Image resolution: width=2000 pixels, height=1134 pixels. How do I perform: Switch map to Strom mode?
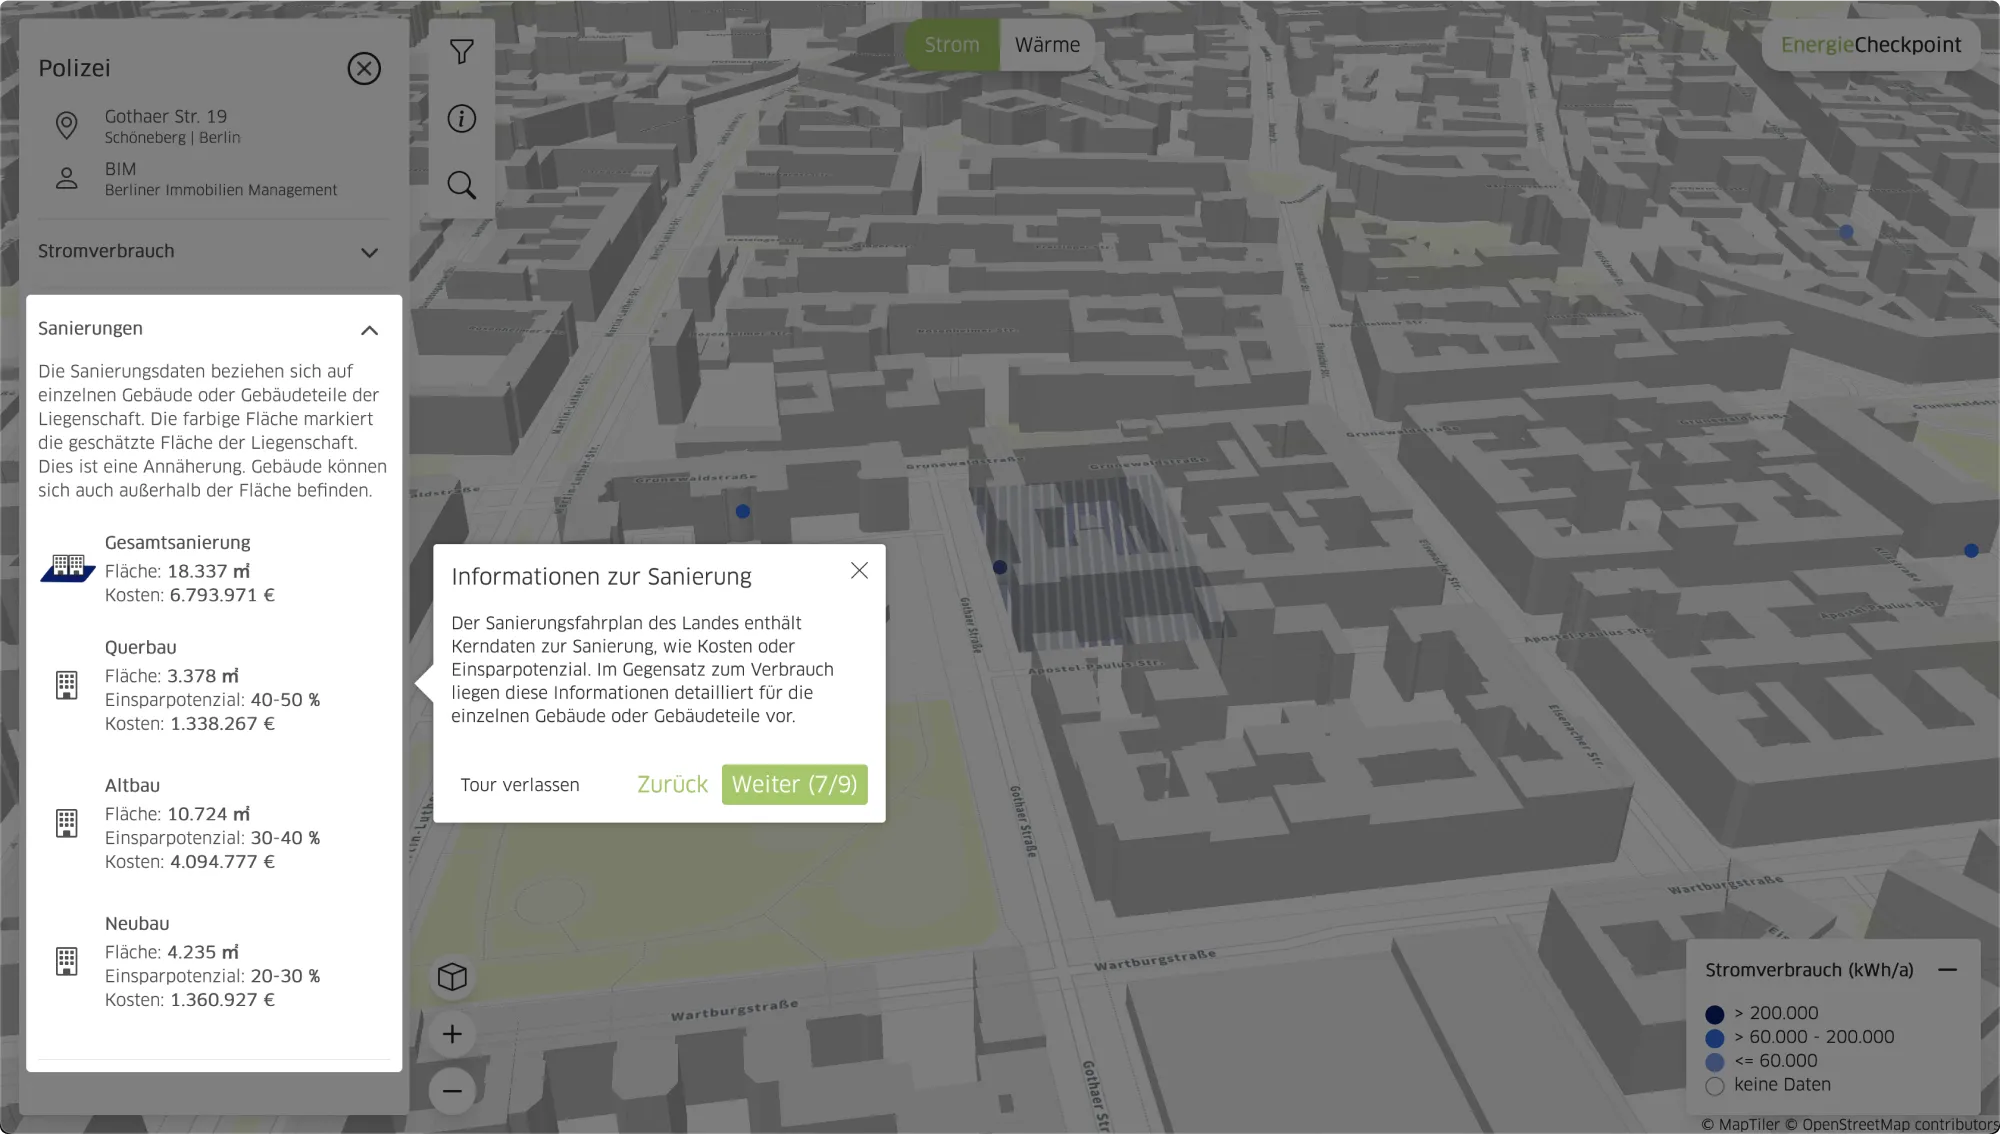click(x=951, y=45)
